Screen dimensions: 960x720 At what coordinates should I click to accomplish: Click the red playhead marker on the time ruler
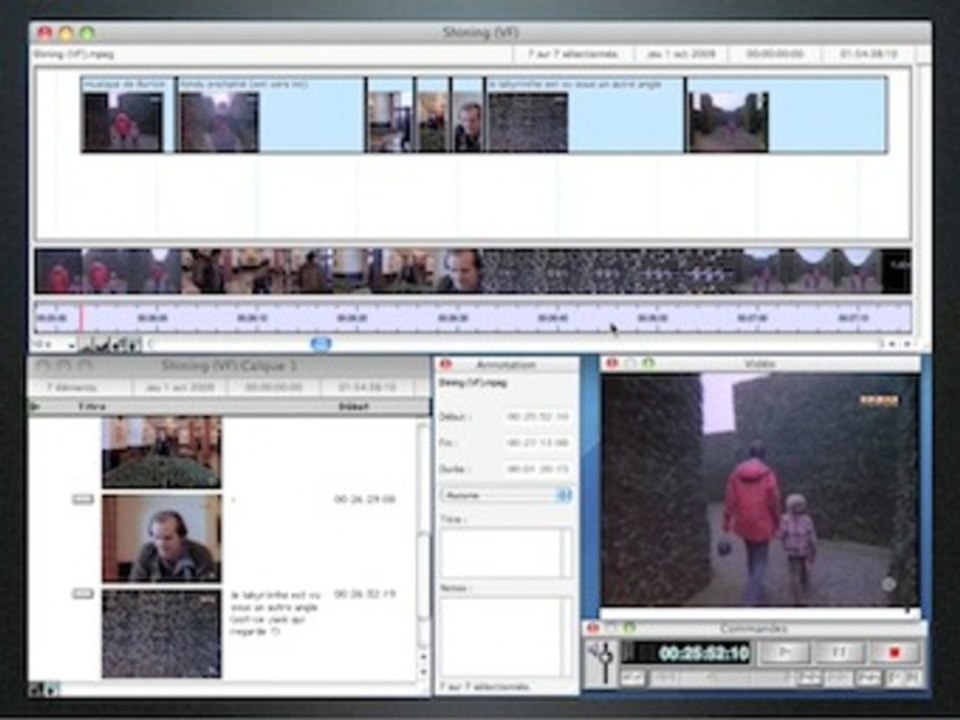tap(81, 318)
